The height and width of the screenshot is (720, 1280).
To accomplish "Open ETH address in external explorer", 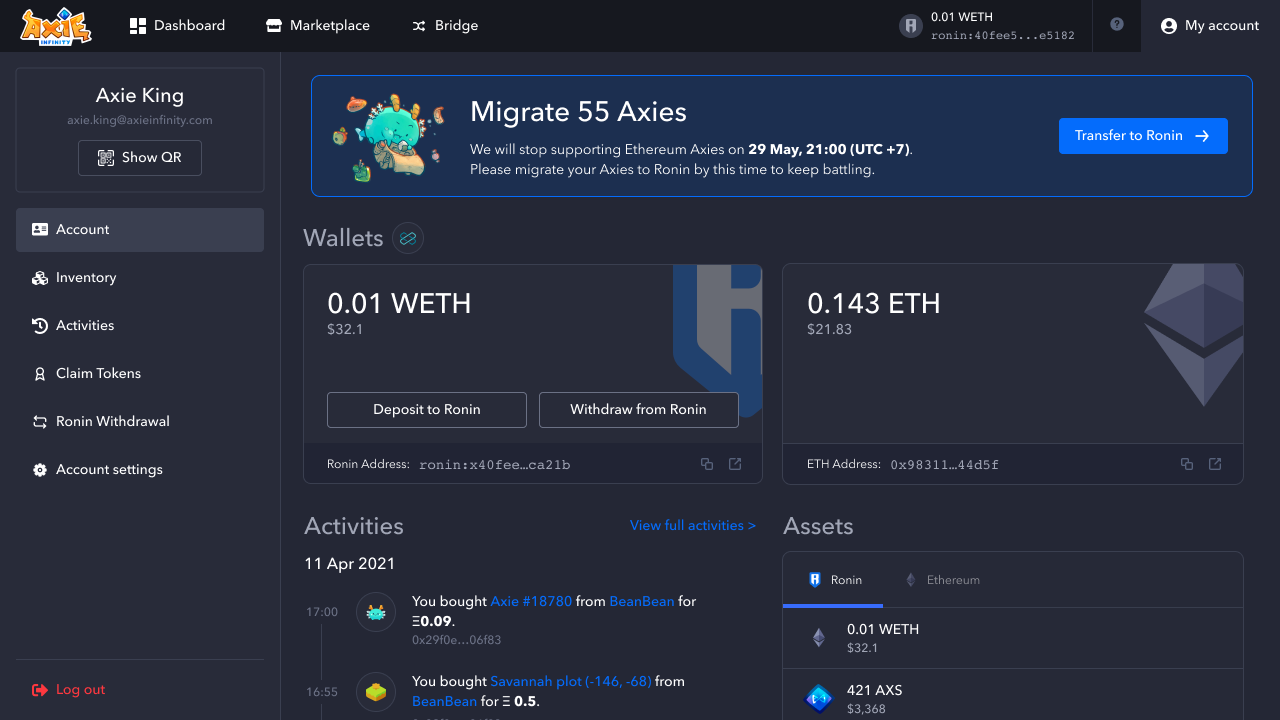I will click(1215, 464).
